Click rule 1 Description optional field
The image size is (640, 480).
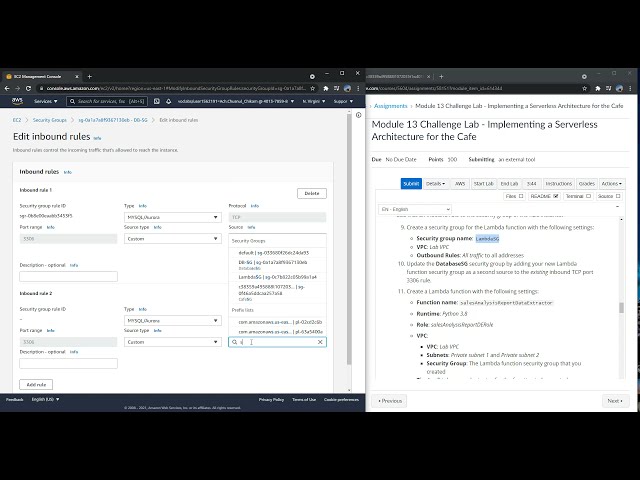tap(69, 276)
